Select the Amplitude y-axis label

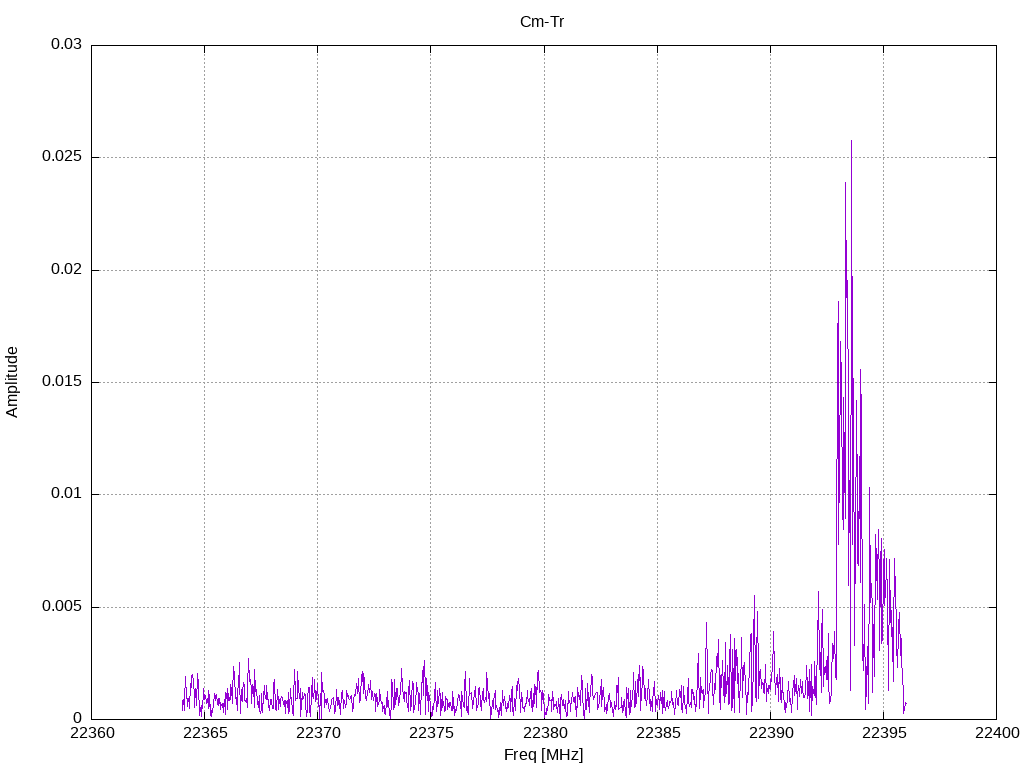12,382
